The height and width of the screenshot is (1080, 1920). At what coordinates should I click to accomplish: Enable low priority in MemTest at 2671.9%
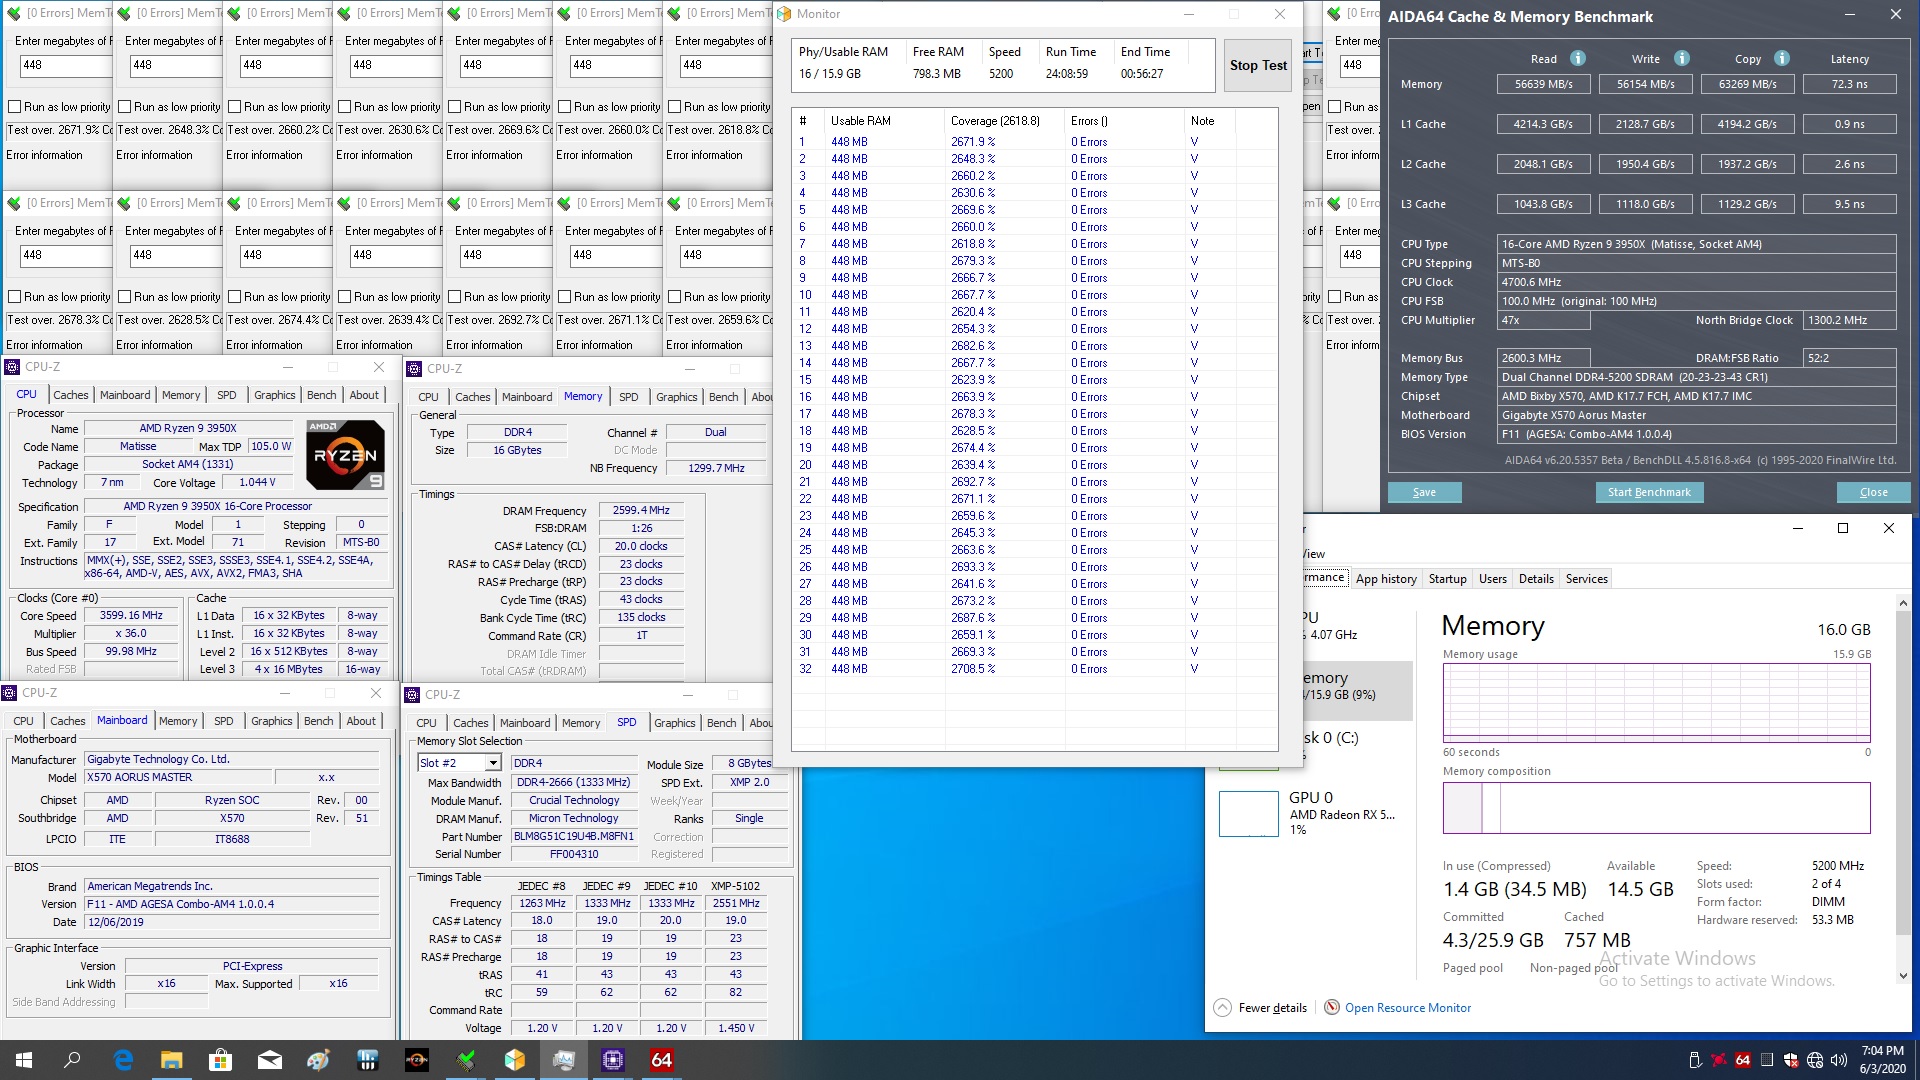point(15,107)
